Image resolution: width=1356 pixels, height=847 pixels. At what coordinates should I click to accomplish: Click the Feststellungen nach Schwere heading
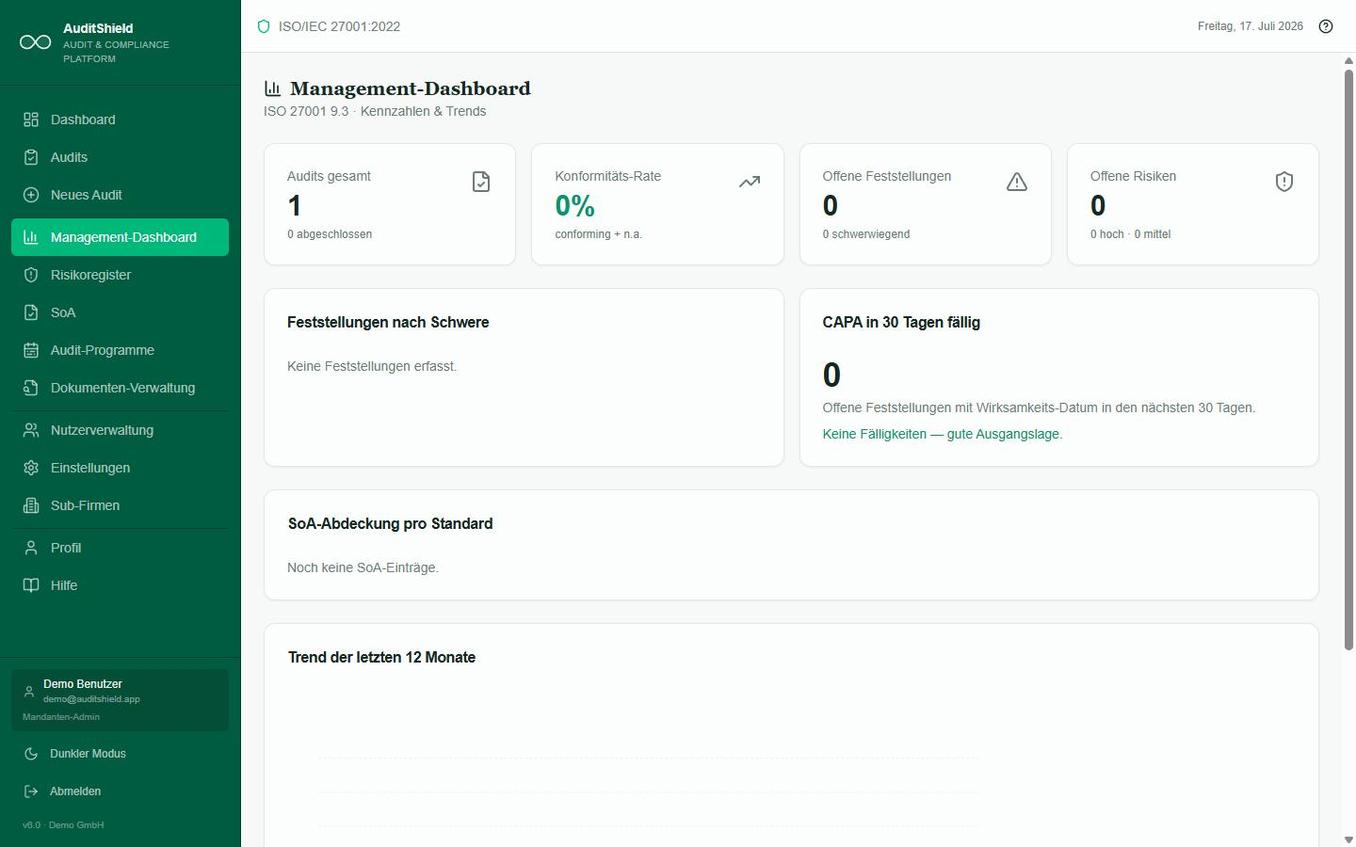pos(388,322)
